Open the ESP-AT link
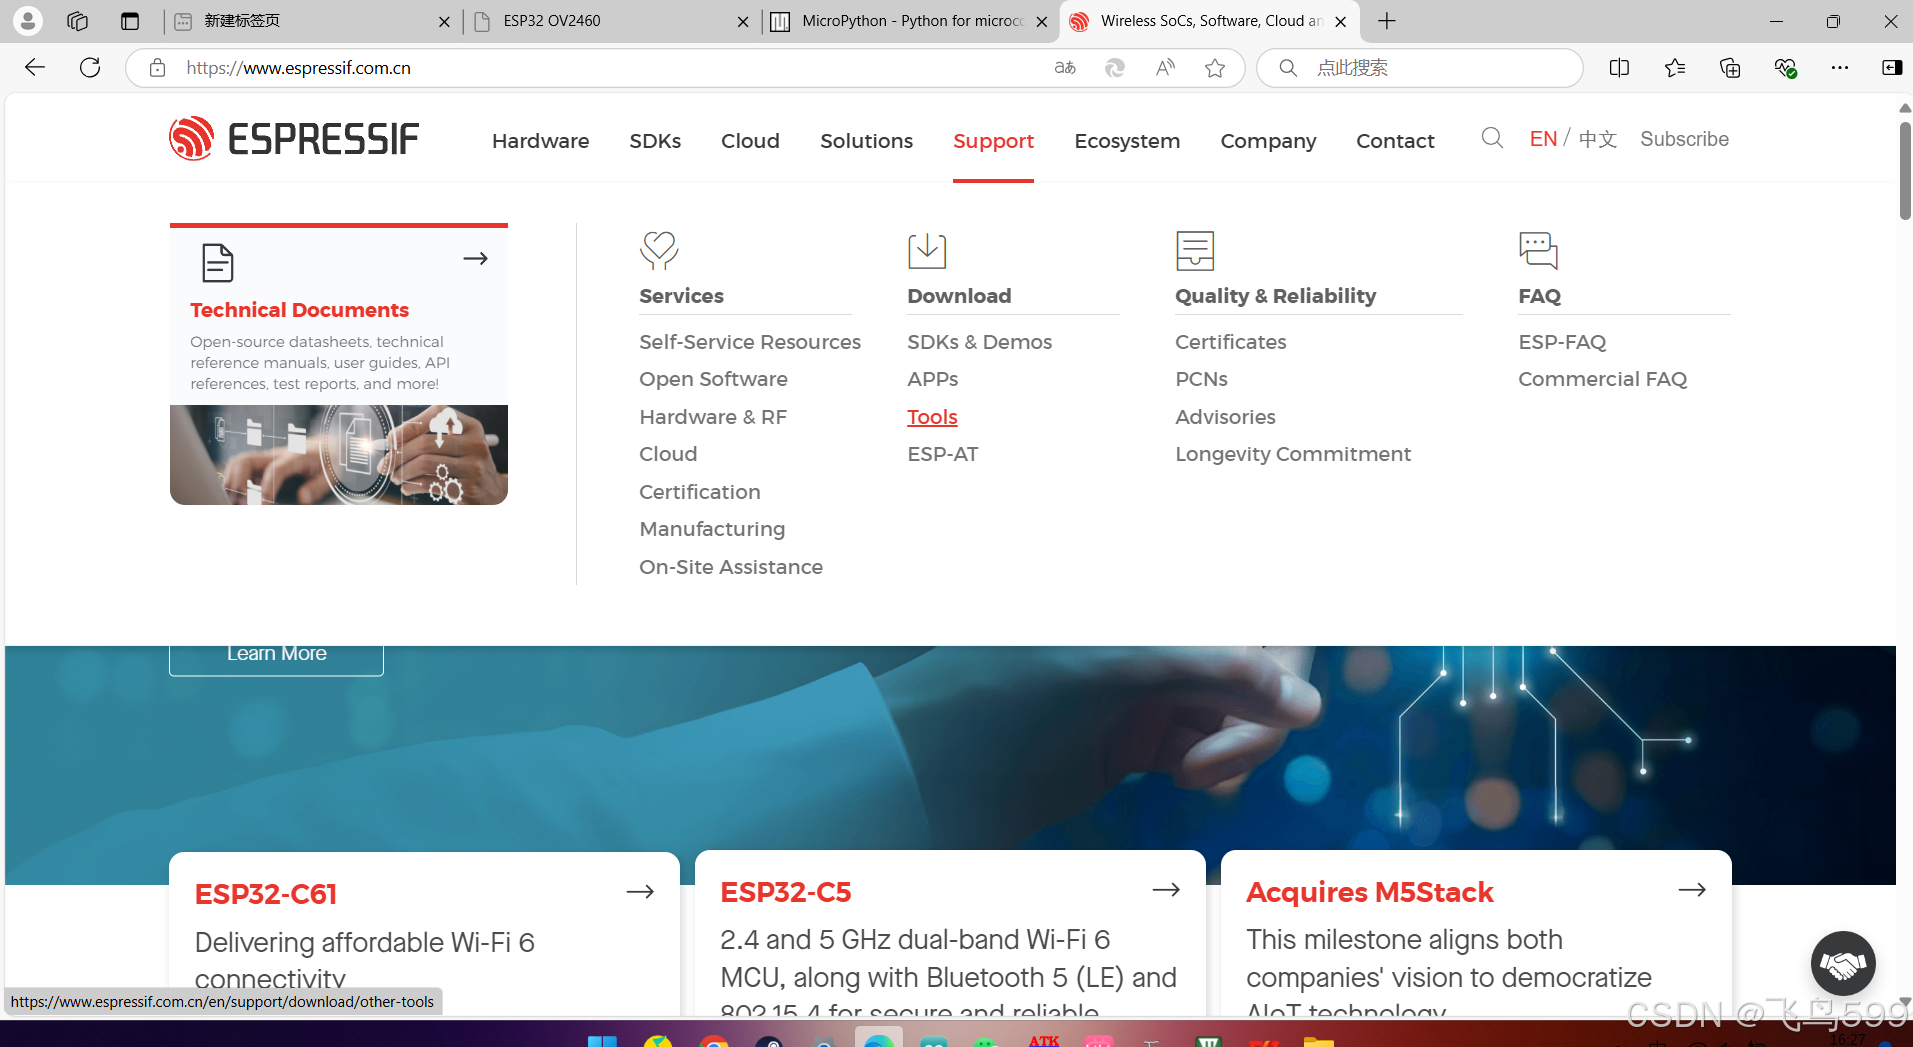Image resolution: width=1913 pixels, height=1047 pixels. pos(942,454)
